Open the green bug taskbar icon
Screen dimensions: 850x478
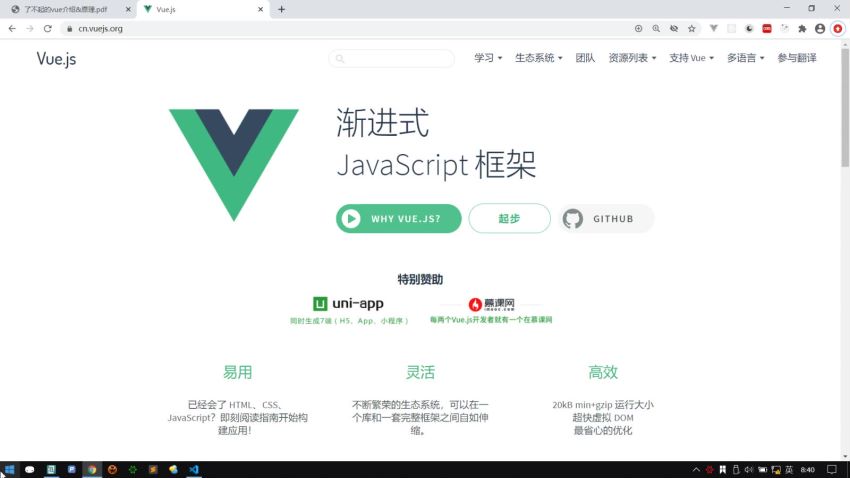pyautogui.click(x=133, y=470)
